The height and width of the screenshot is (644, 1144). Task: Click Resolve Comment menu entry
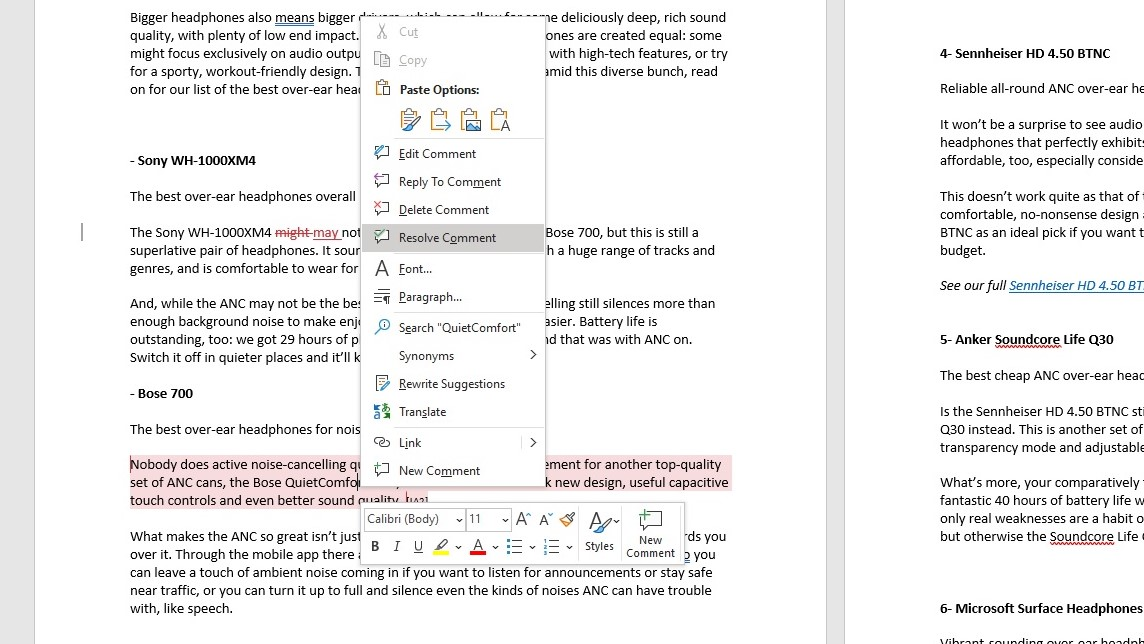click(453, 238)
